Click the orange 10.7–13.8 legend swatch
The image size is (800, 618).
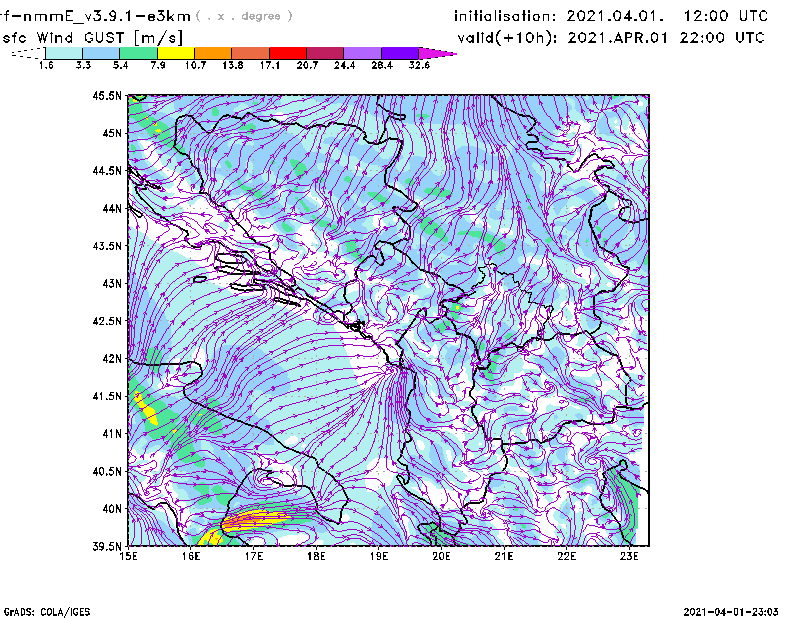click(x=213, y=53)
